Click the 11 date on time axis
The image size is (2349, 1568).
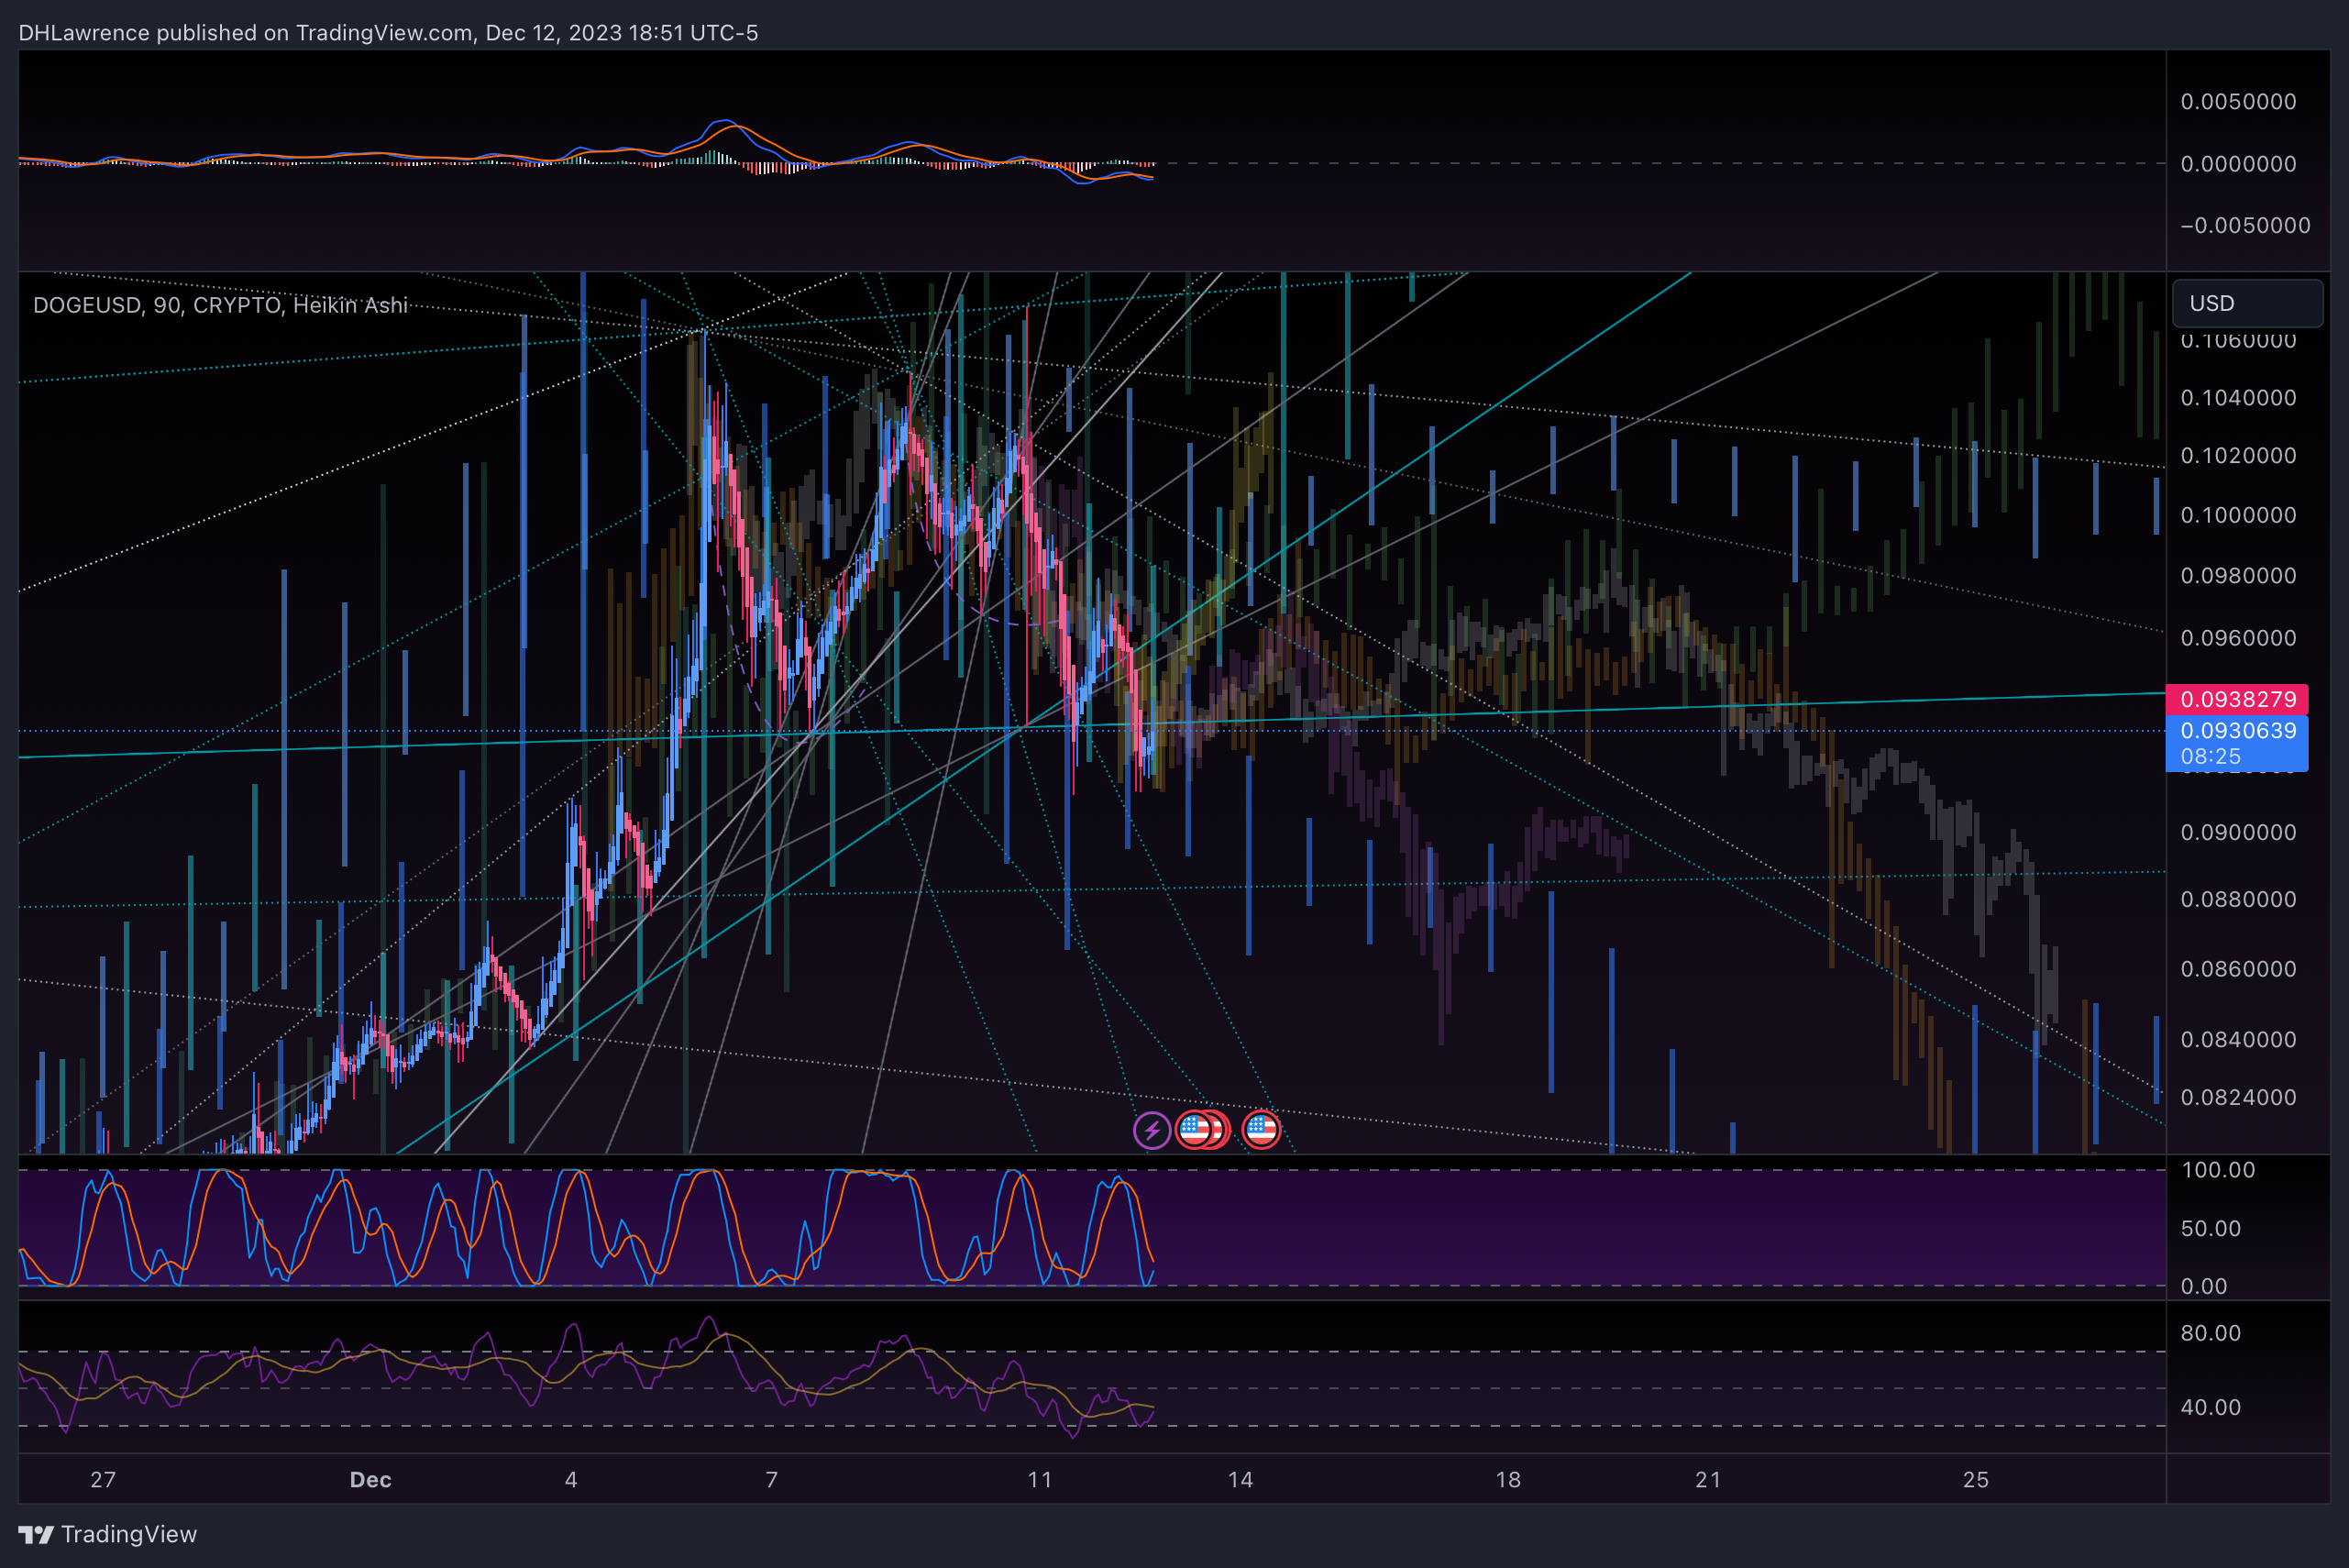[1040, 1480]
